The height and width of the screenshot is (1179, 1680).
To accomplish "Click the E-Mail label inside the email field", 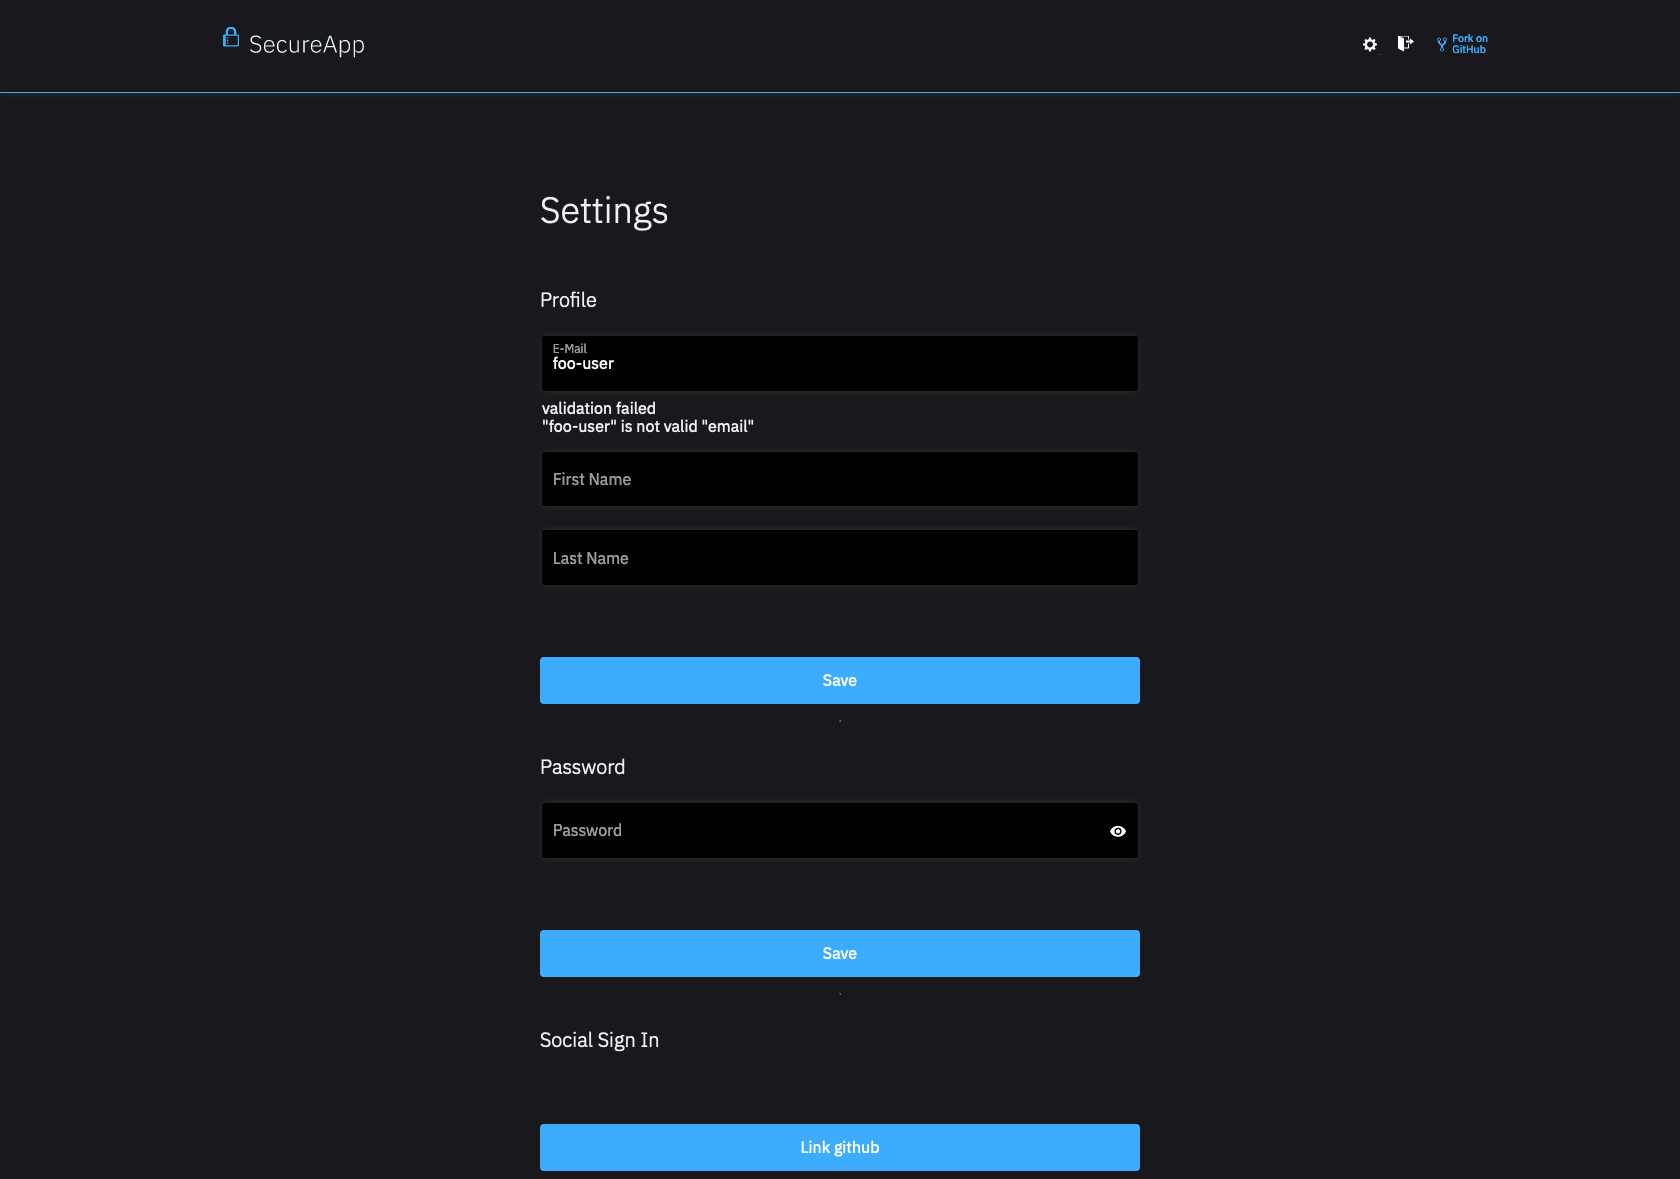I will pos(570,349).
